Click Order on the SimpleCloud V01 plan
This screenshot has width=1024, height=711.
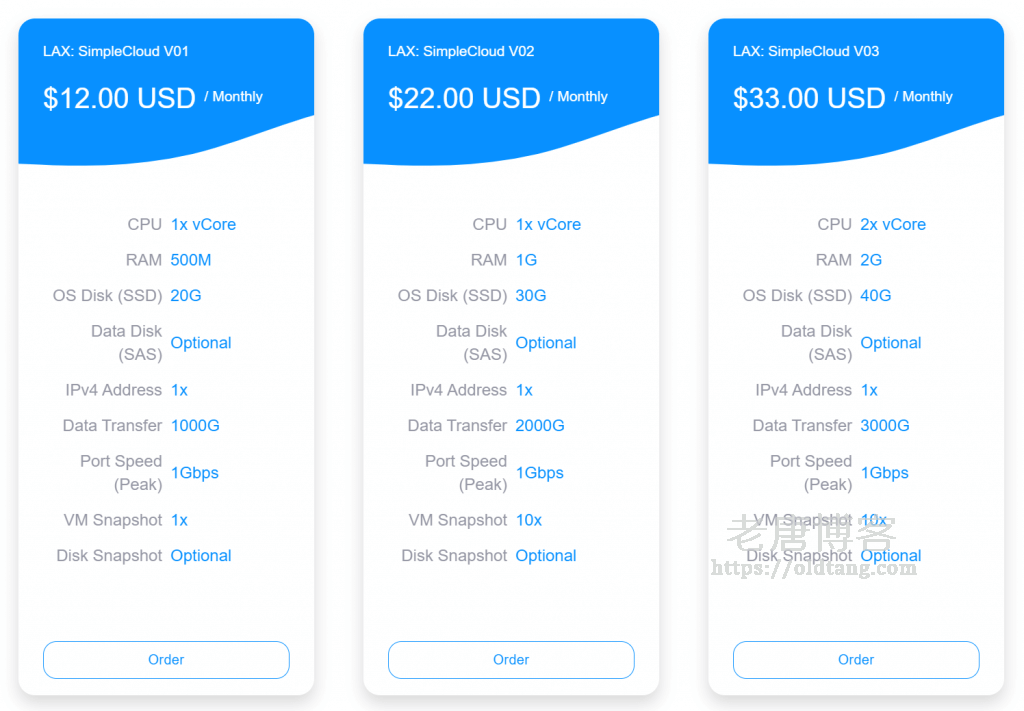[165, 660]
